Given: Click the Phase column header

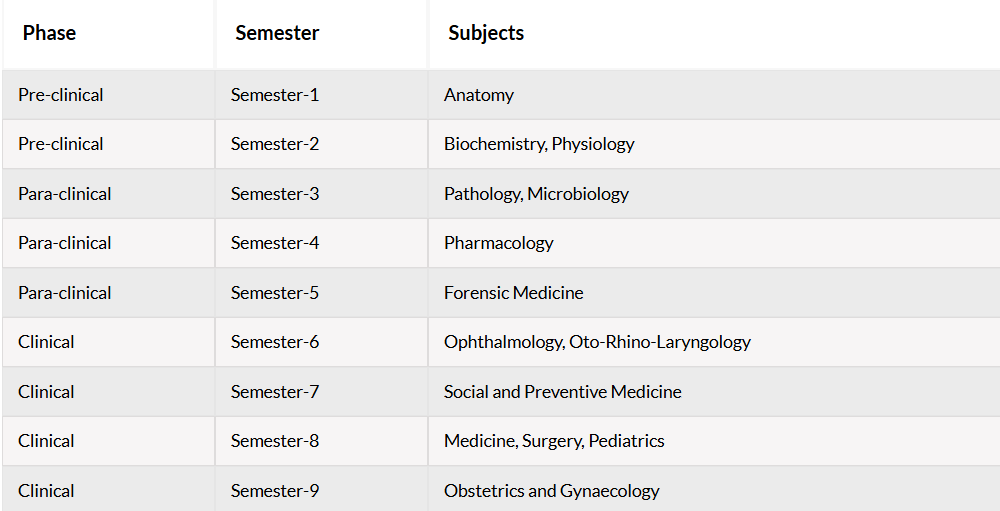Looking at the screenshot, I should coord(108,33).
